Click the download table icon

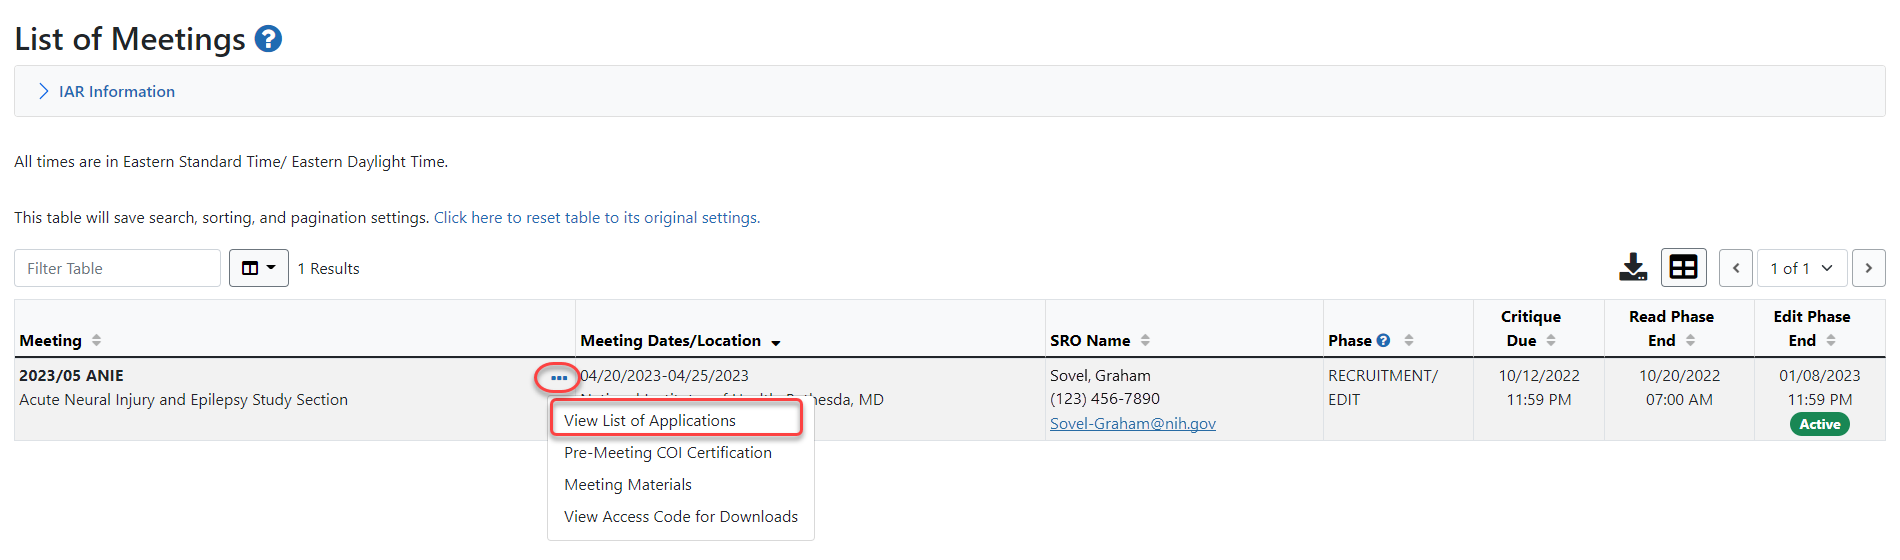1633,268
